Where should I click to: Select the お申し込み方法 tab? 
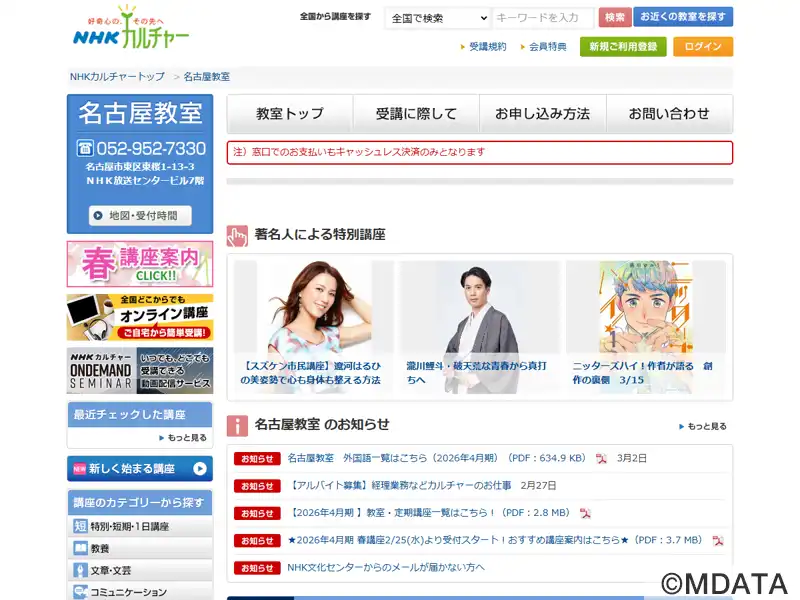click(543, 114)
